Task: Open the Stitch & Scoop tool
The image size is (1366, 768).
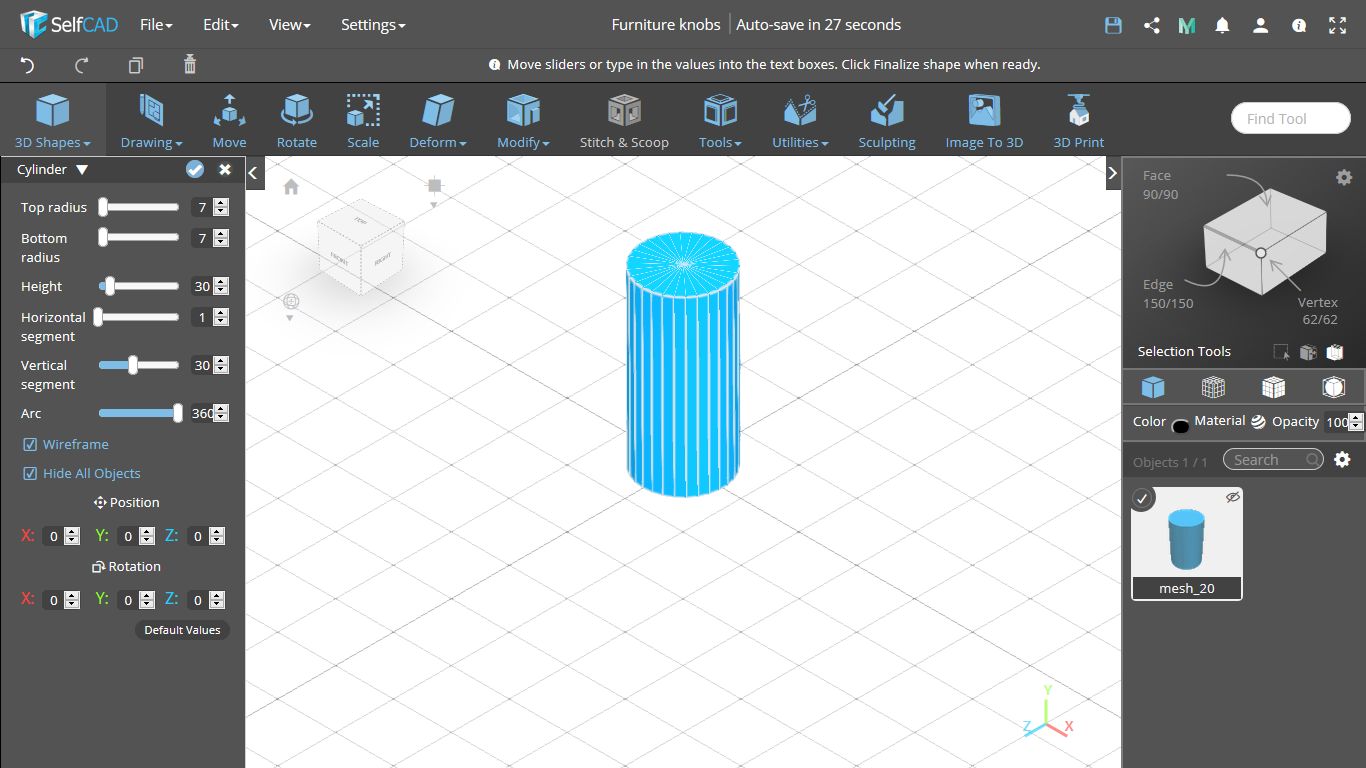Action: (x=624, y=121)
